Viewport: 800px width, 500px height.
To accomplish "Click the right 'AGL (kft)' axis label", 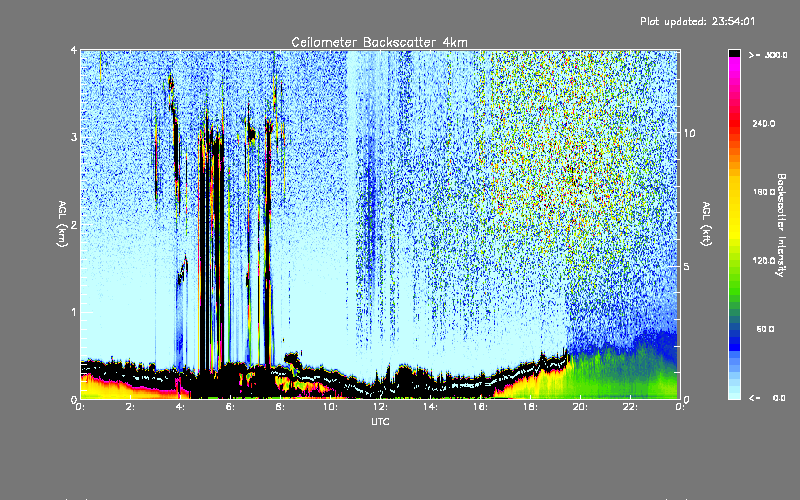I will [707, 224].
